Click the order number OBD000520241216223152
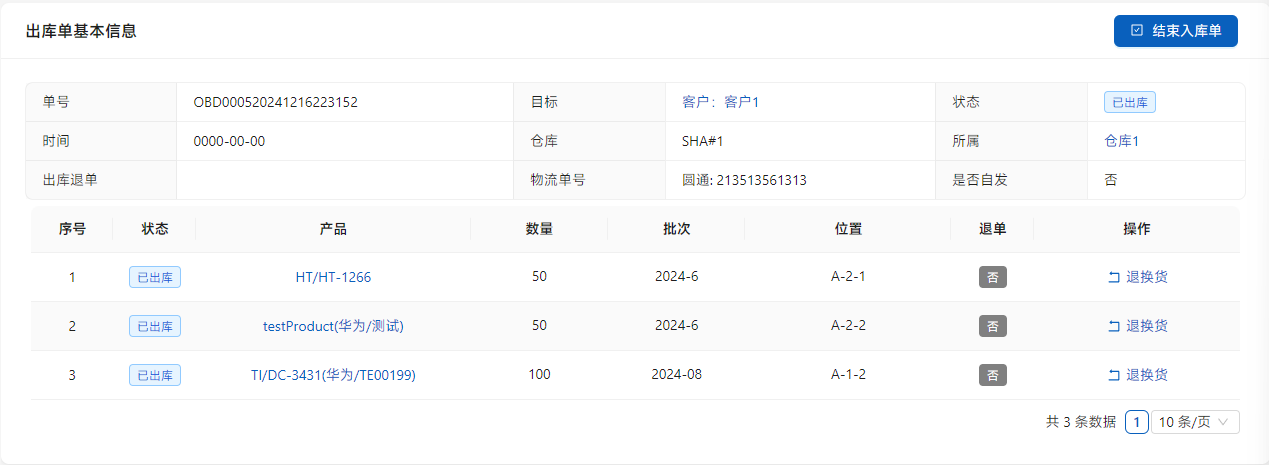The height and width of the screenshot is (465, 1269). click(275, 102)
